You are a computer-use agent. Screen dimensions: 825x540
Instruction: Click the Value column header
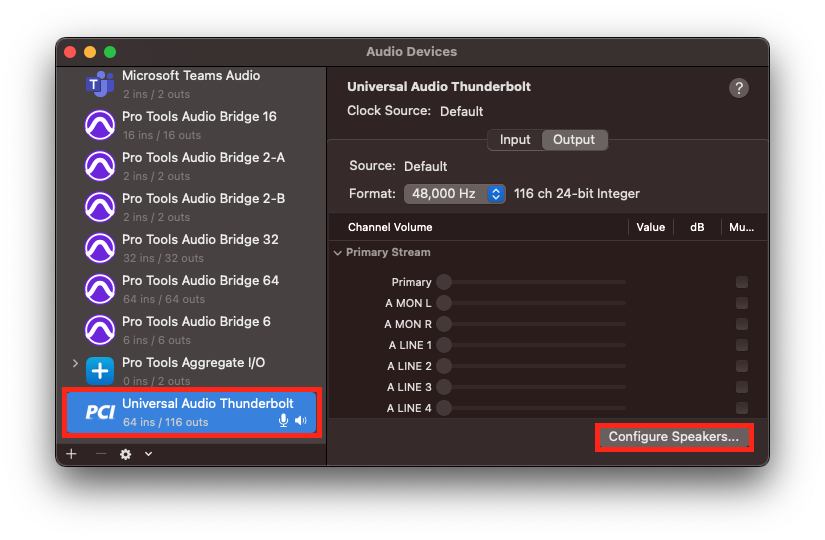point(650,227)
